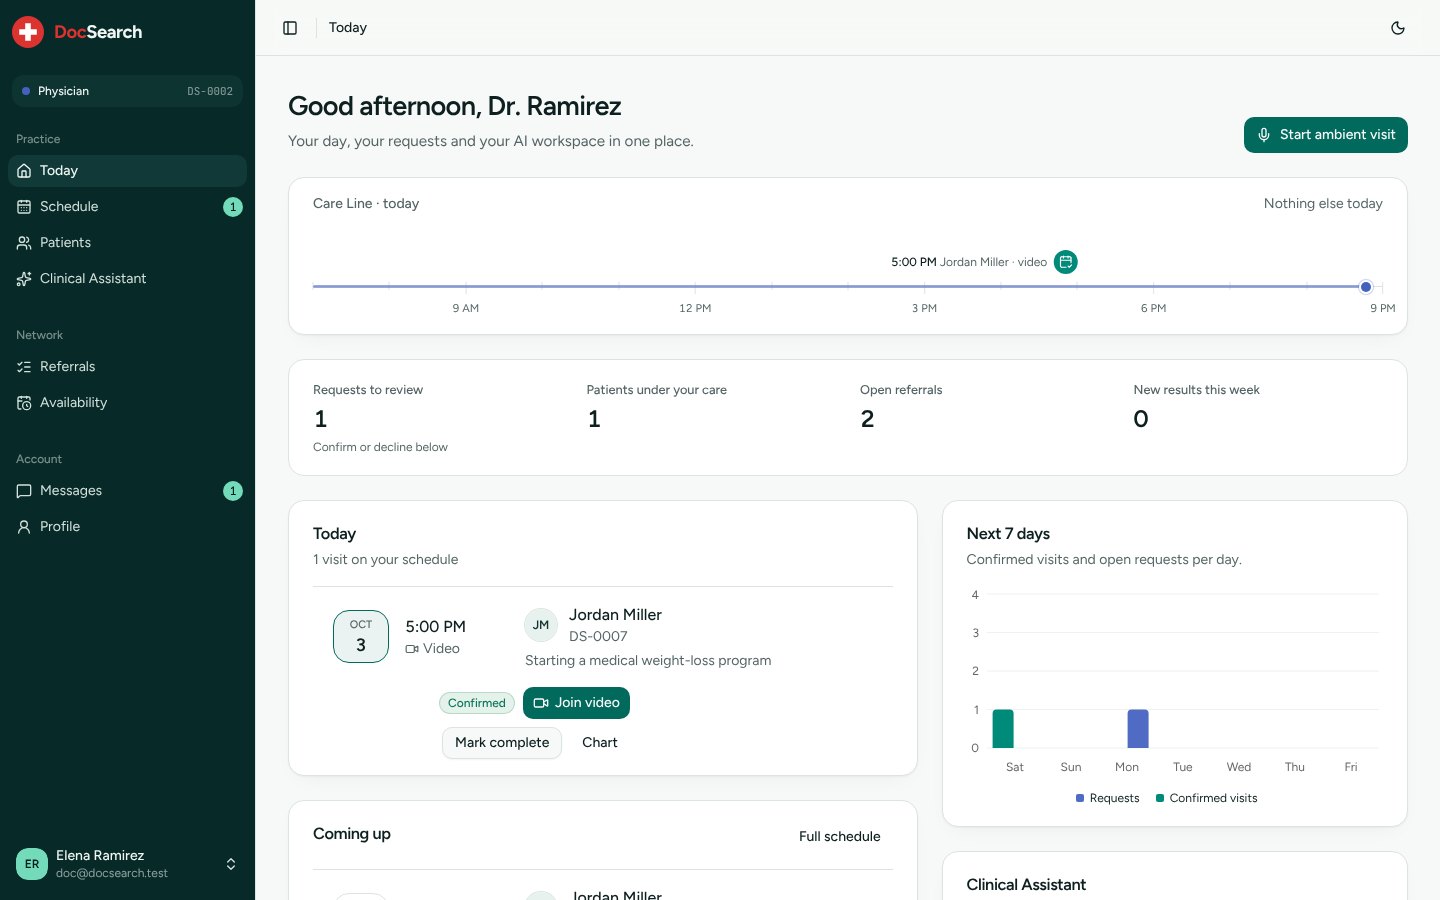Go to Patients page

[127, 243]
